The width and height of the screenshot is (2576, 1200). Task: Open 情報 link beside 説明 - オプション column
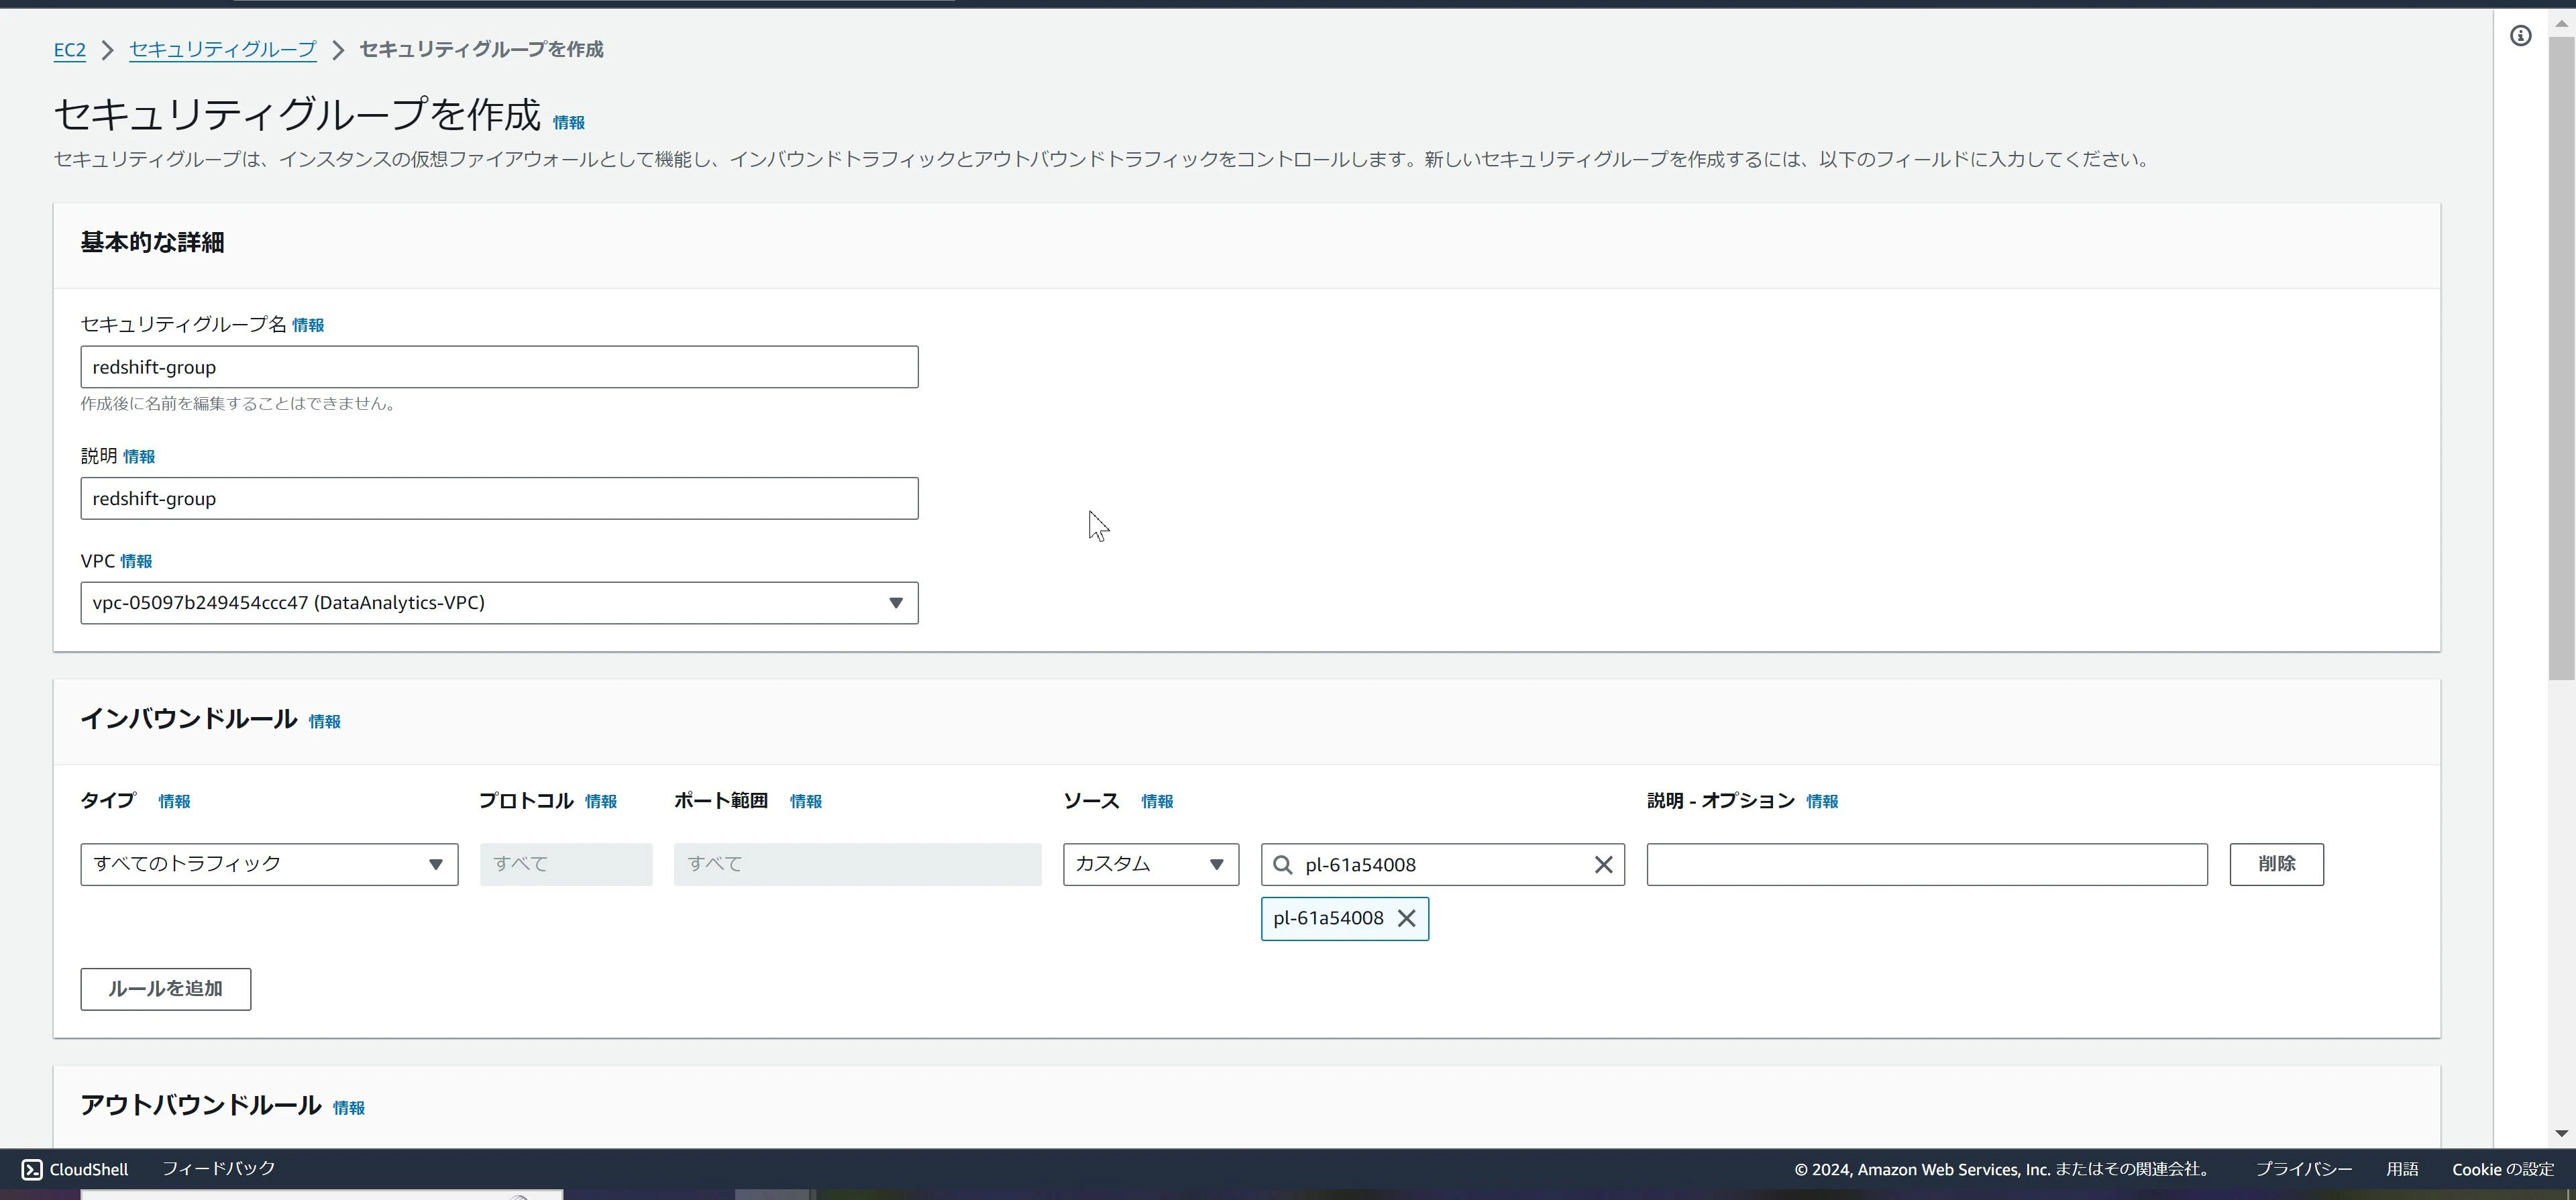click(1821, 801)
